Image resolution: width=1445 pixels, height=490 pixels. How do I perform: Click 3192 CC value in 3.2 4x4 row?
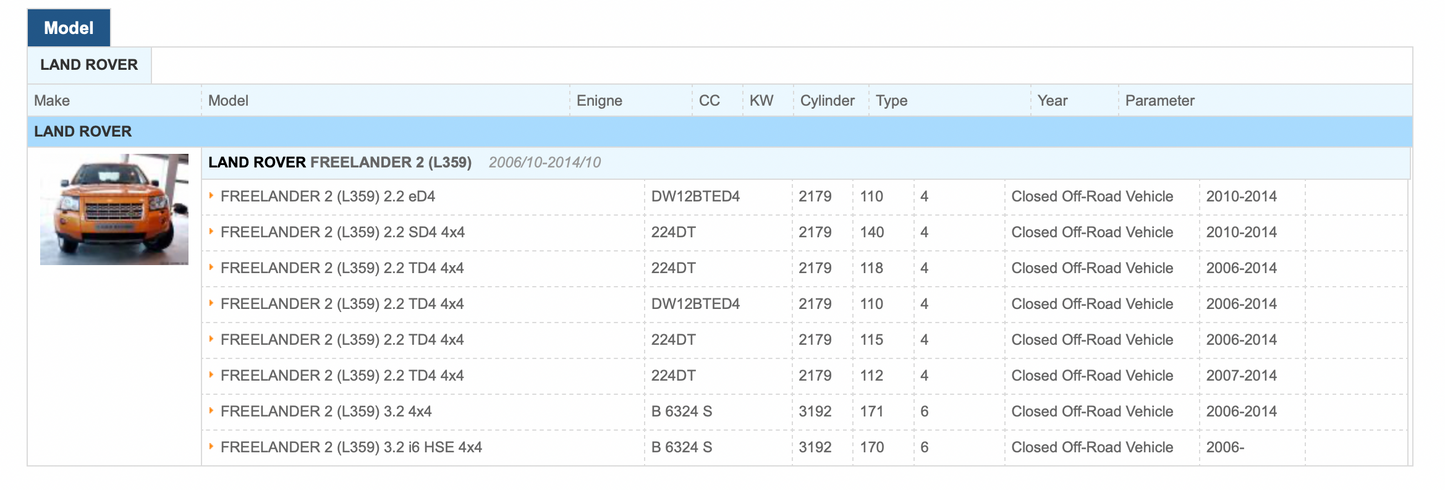(x=815, y=411)
